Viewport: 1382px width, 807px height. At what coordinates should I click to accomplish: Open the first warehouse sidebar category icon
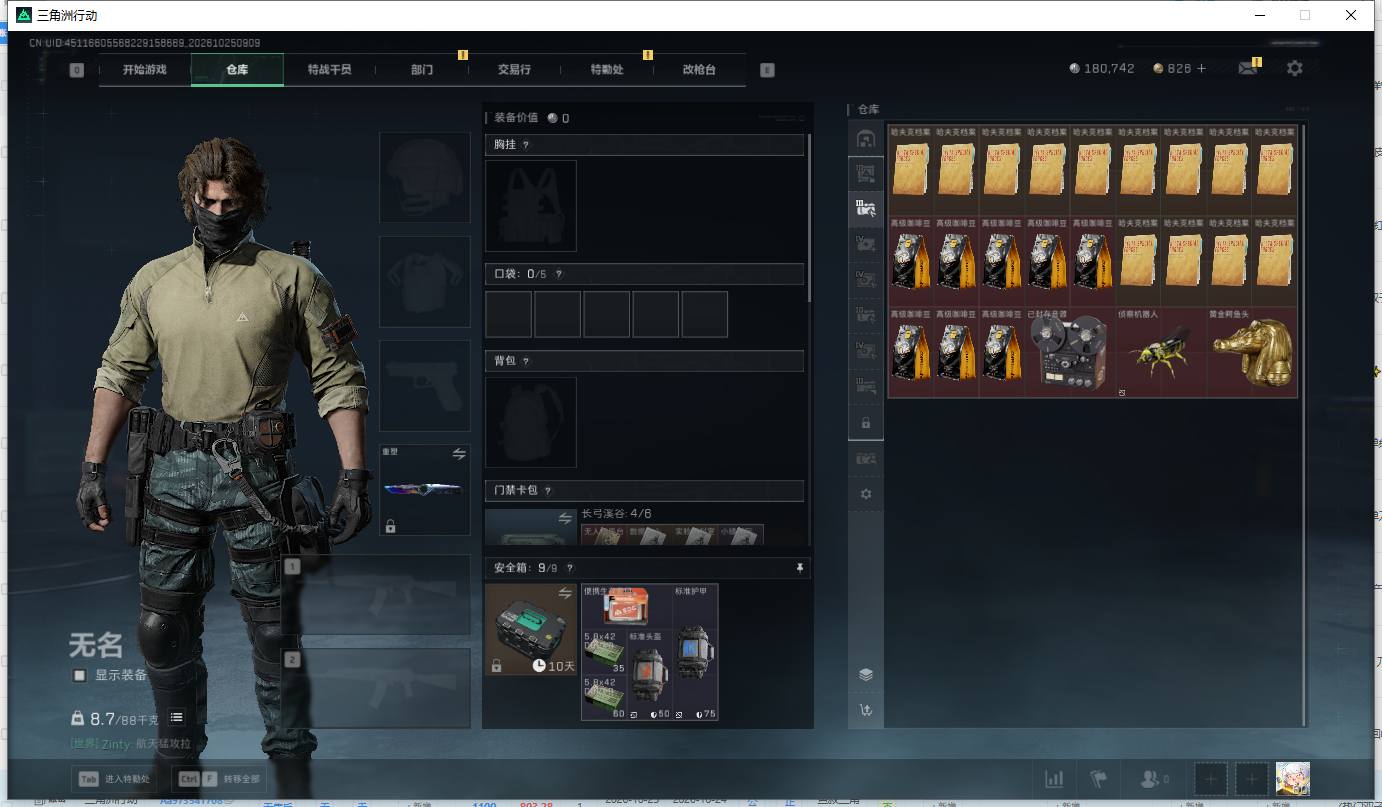(x=866, y=139)
